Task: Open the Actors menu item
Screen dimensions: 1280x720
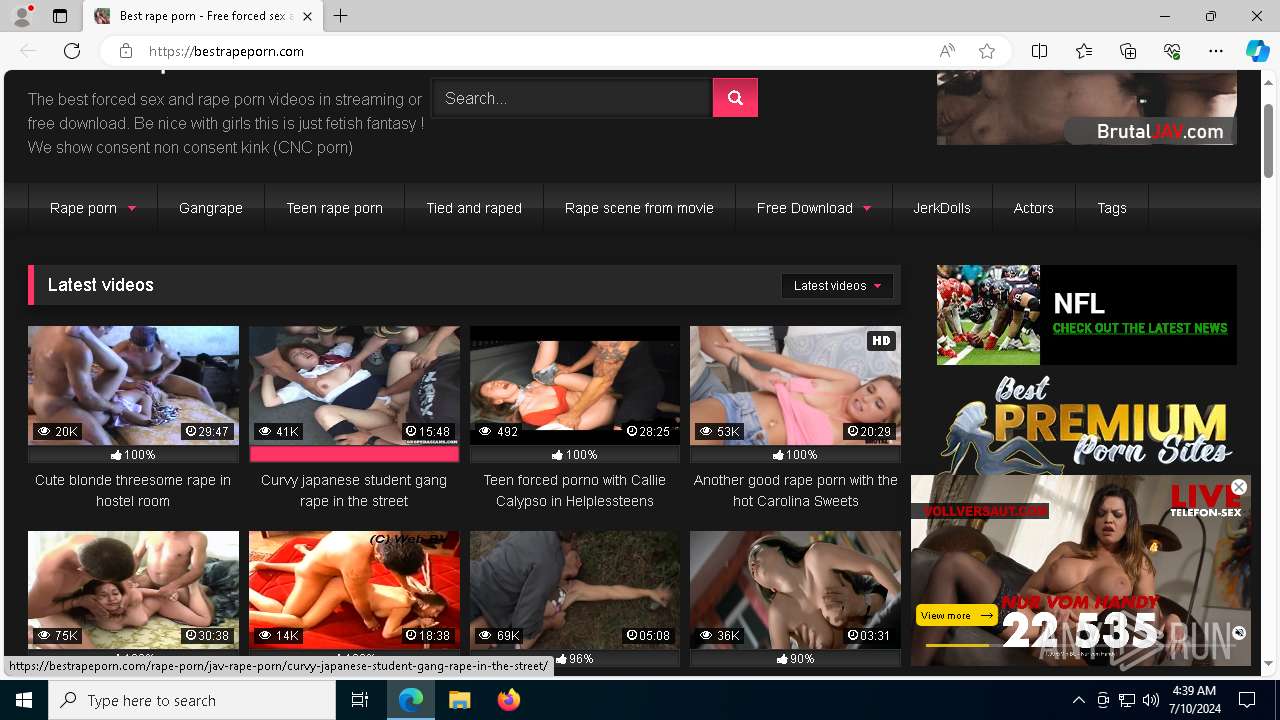Action: [1033, 208]
